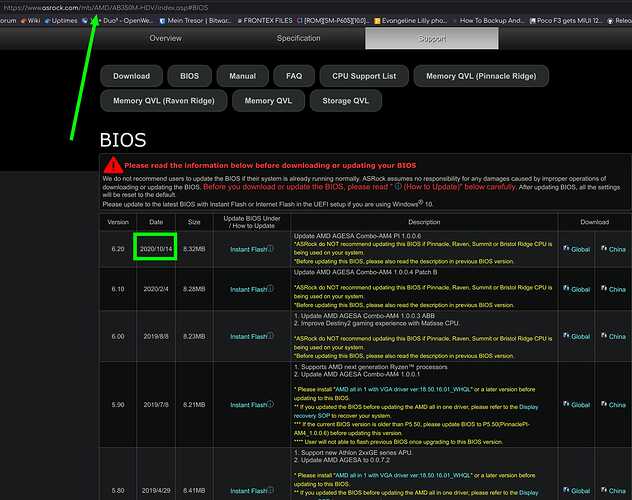Open AMD all in 1 driver link in 5.90 row
This screenshot has width=632, height=500.
(403, 390)
